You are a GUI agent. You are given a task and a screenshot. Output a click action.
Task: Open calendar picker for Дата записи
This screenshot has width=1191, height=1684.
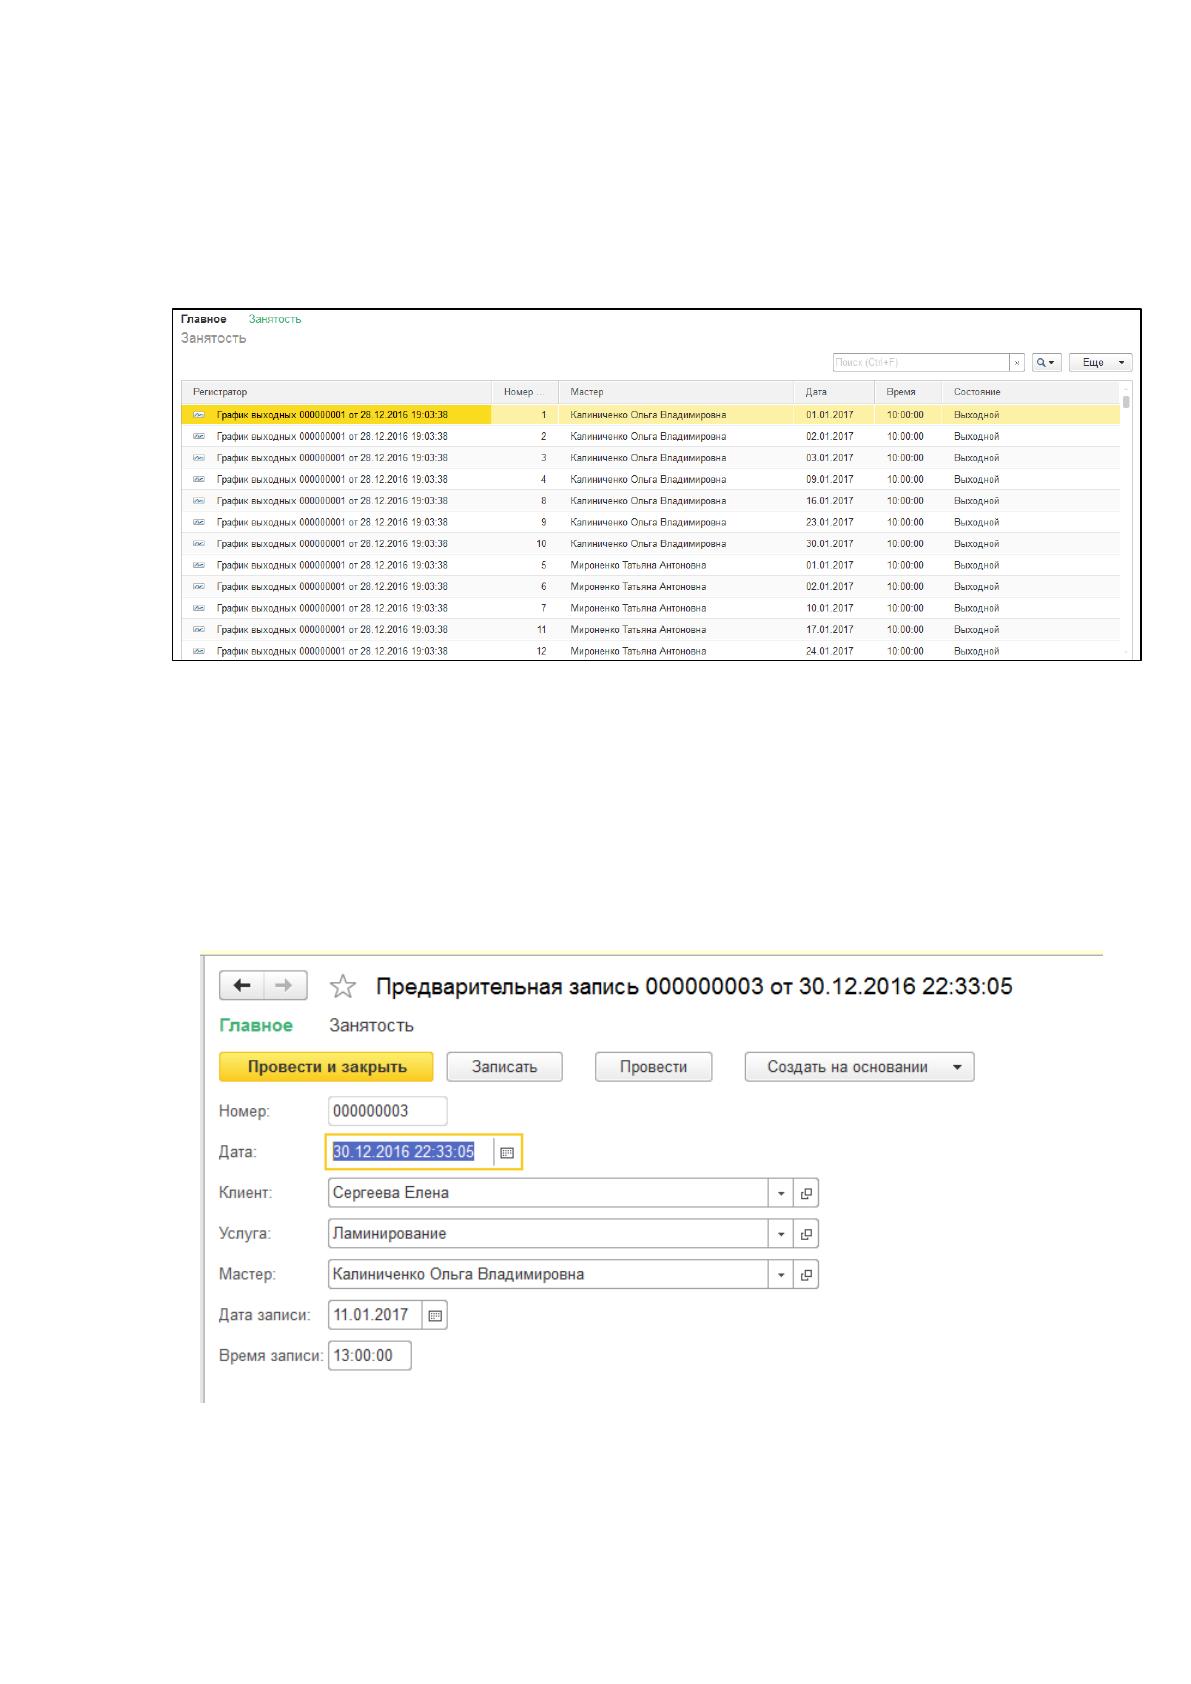(434, 1316)
